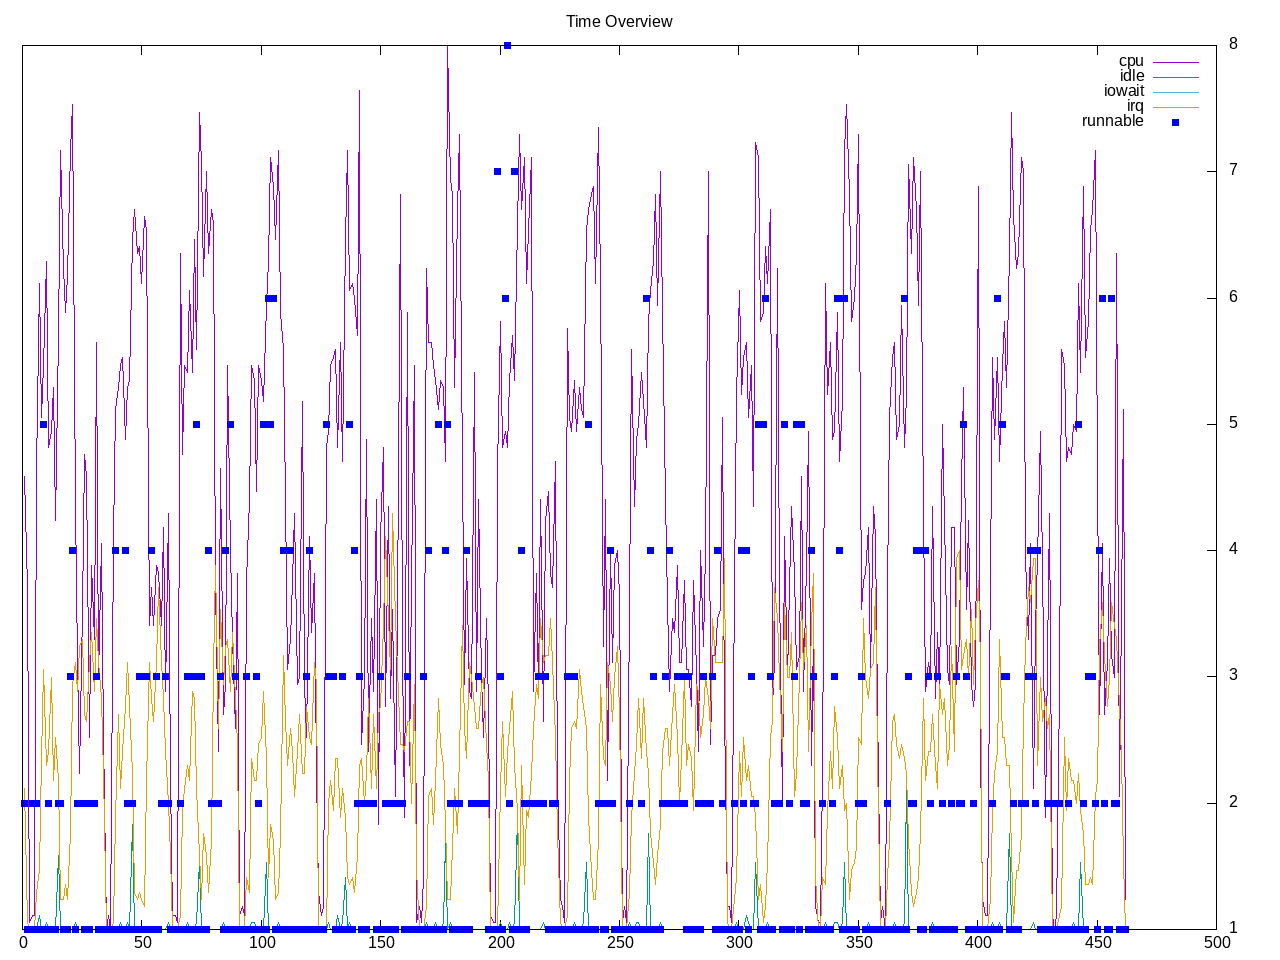
Task: Click the 'Time Overview' chart title
Action: point(619,22)
